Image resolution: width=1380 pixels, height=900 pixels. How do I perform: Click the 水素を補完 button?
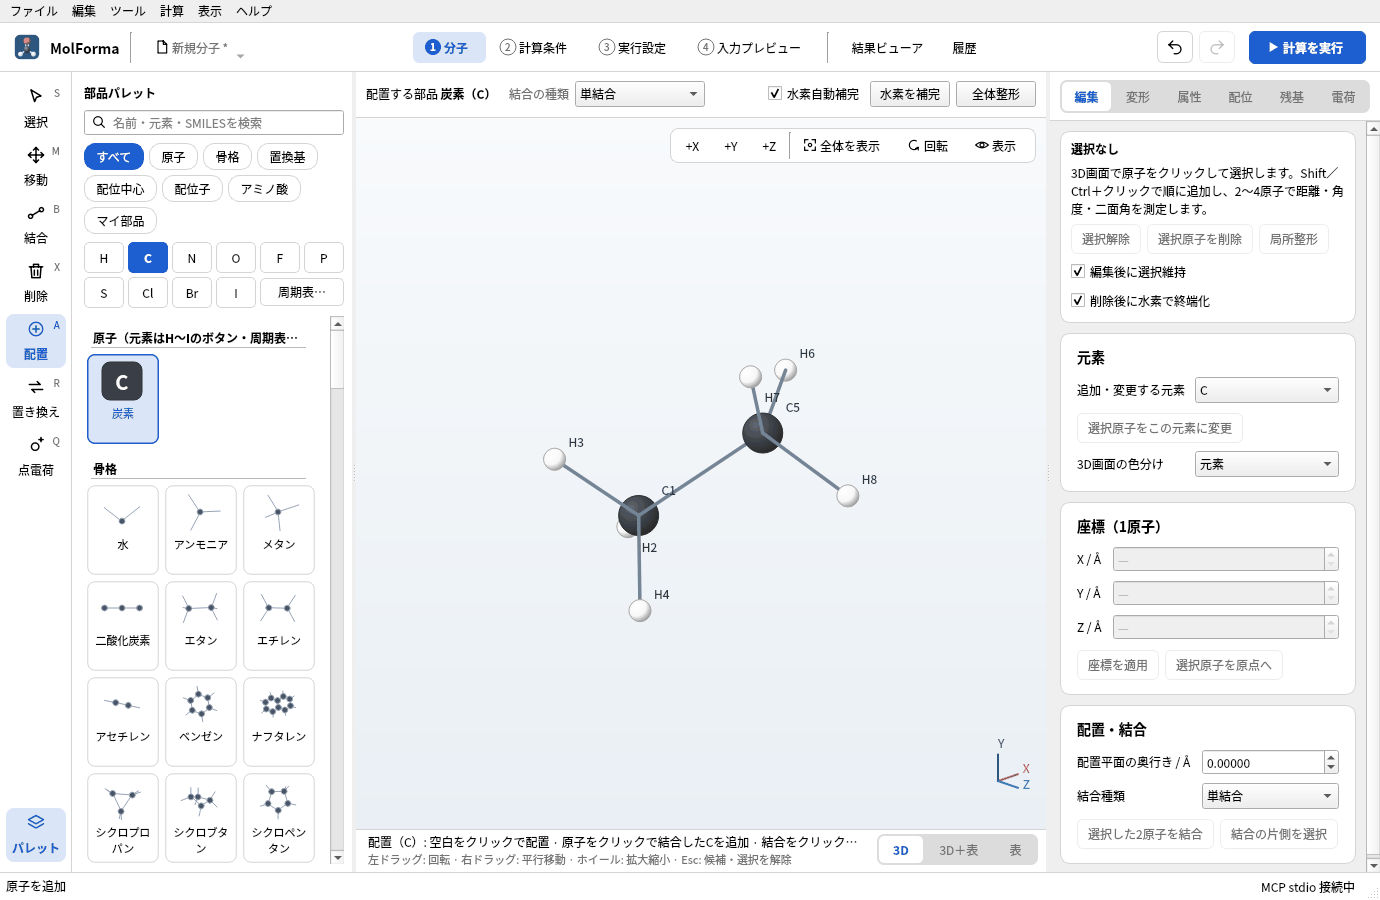[910, 94]
